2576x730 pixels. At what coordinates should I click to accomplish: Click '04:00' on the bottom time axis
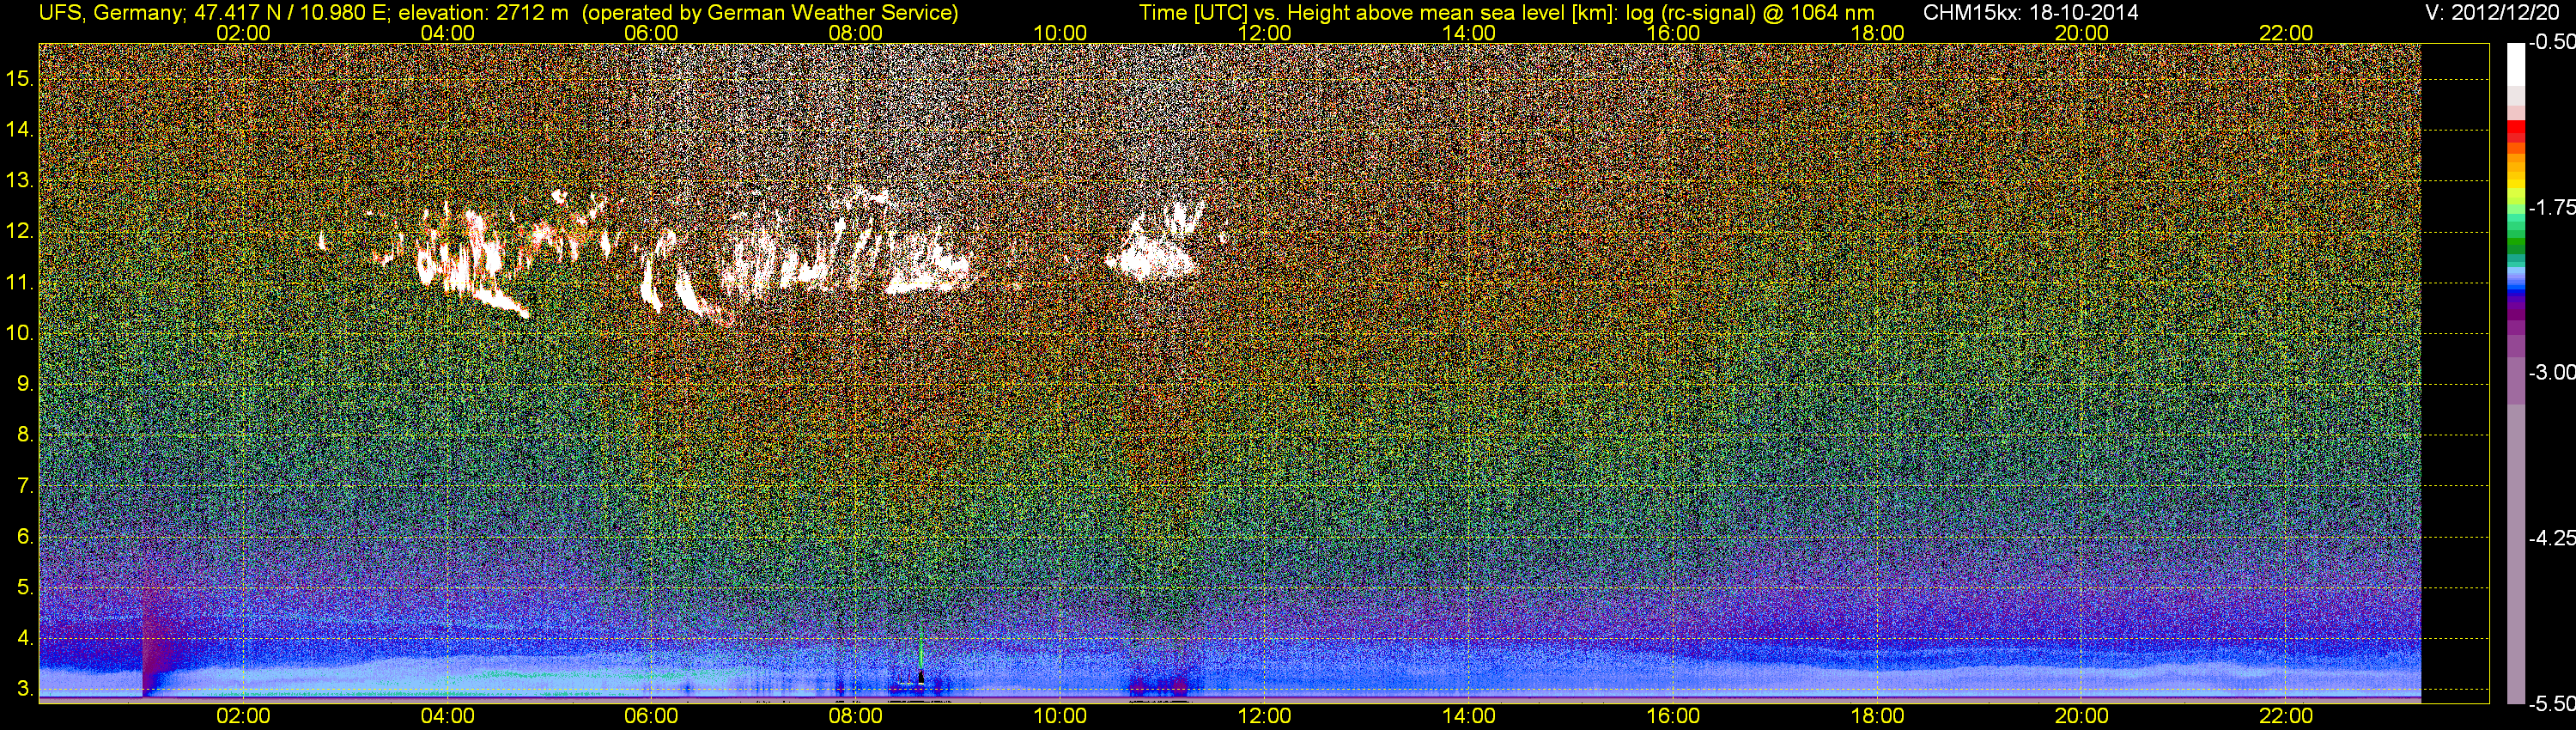point(447,716)
